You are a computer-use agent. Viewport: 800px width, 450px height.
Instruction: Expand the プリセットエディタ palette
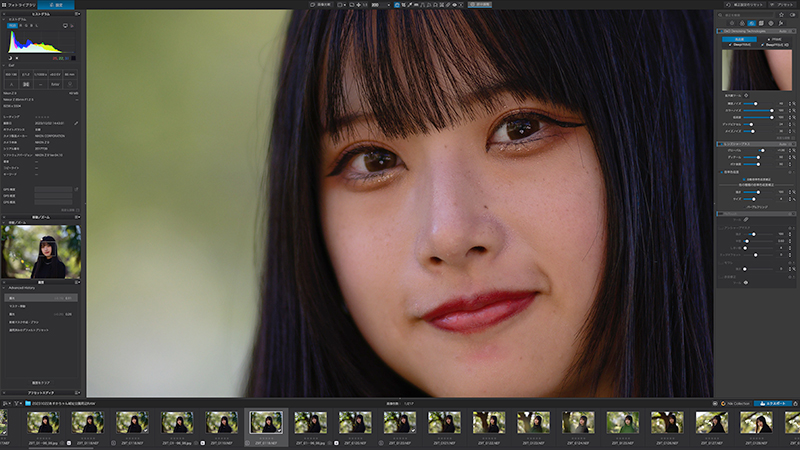click(41, 392)
